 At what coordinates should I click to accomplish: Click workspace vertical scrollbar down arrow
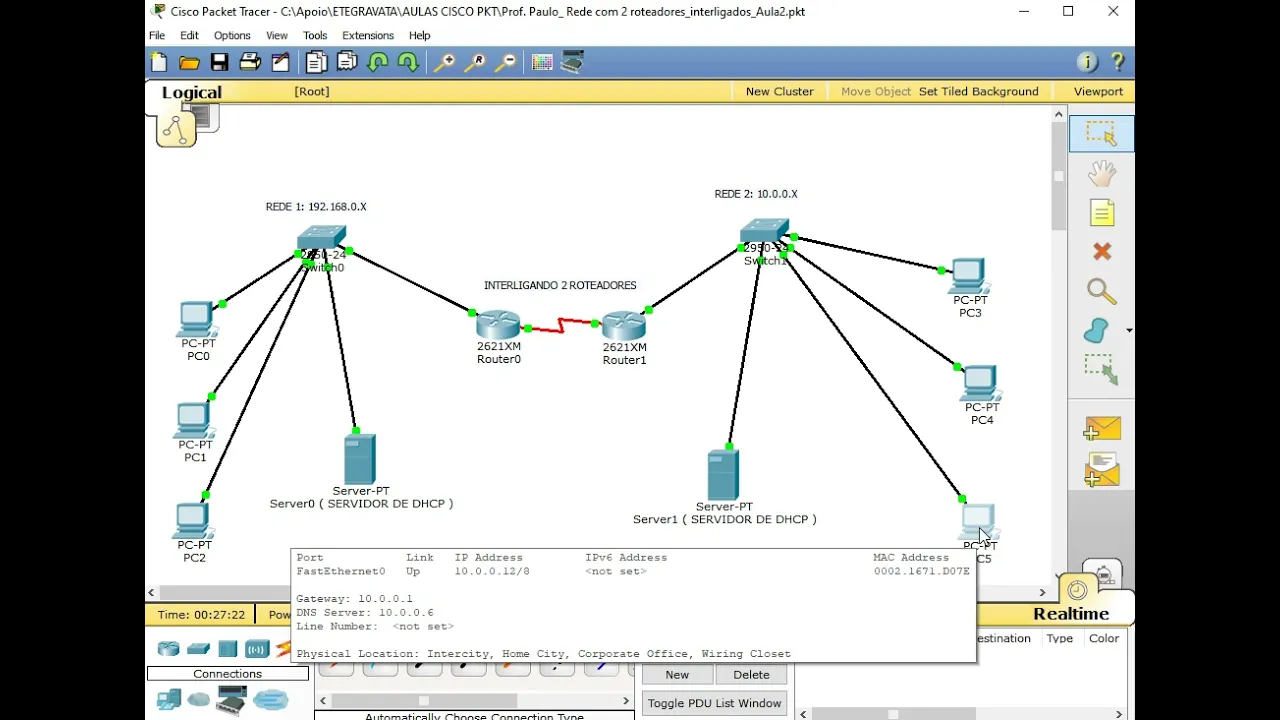(x=1059, y=574)
